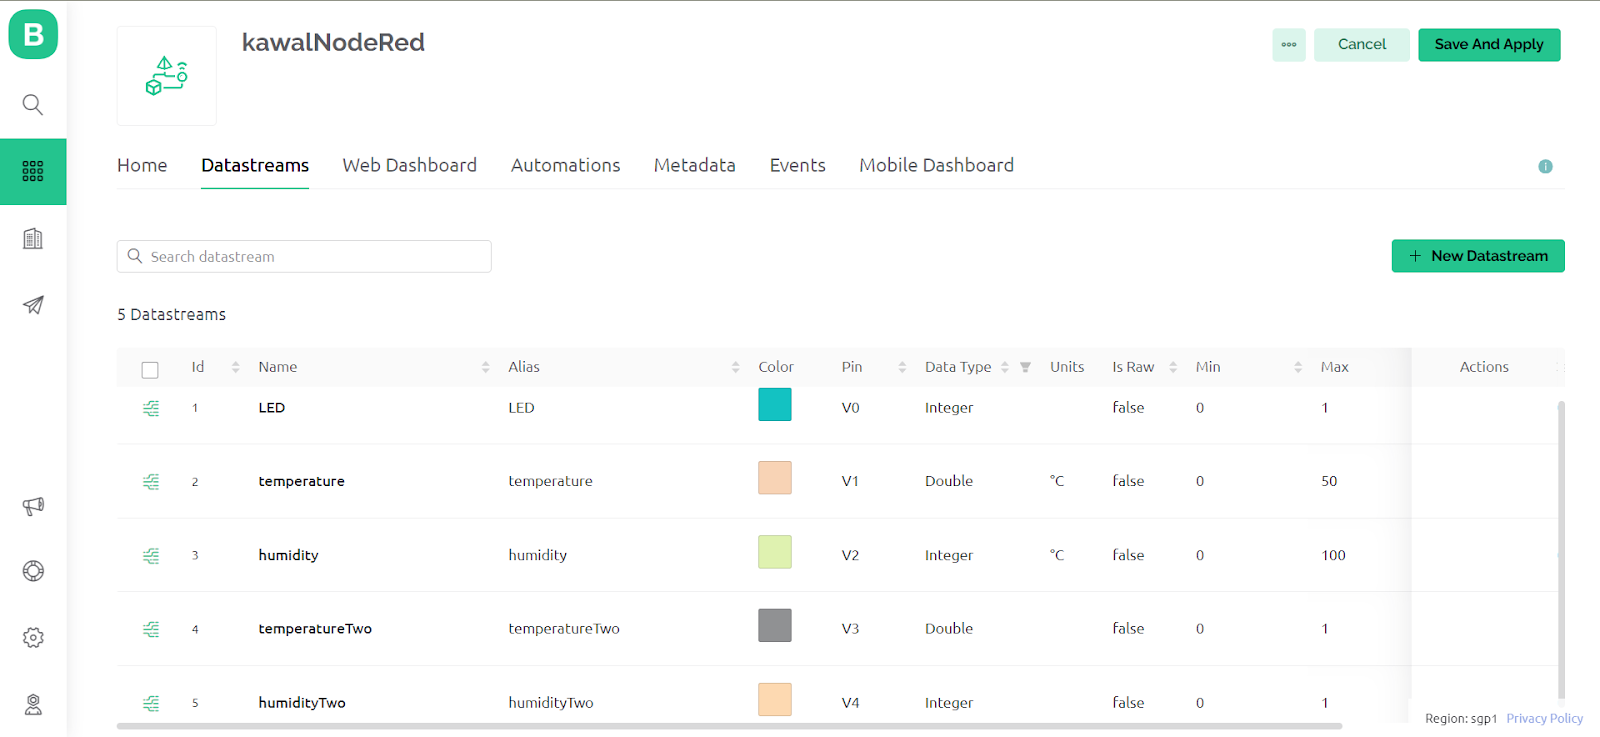Sort datastreams by Is Raw column
This screenshot has width=1600, height=737.
[x=1173, y=367]
